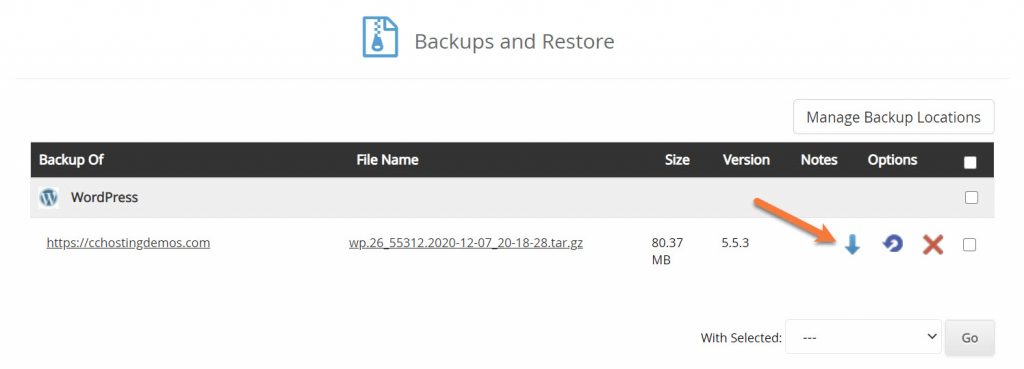Open the https://cchostingdemos.com link

tap(128, 243)
